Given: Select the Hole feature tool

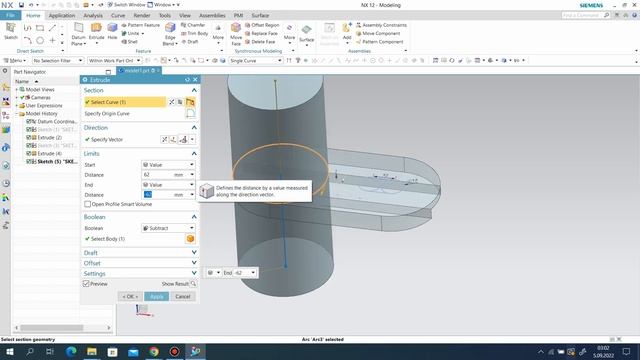Looking at the screenshot, I should point(112,32).
